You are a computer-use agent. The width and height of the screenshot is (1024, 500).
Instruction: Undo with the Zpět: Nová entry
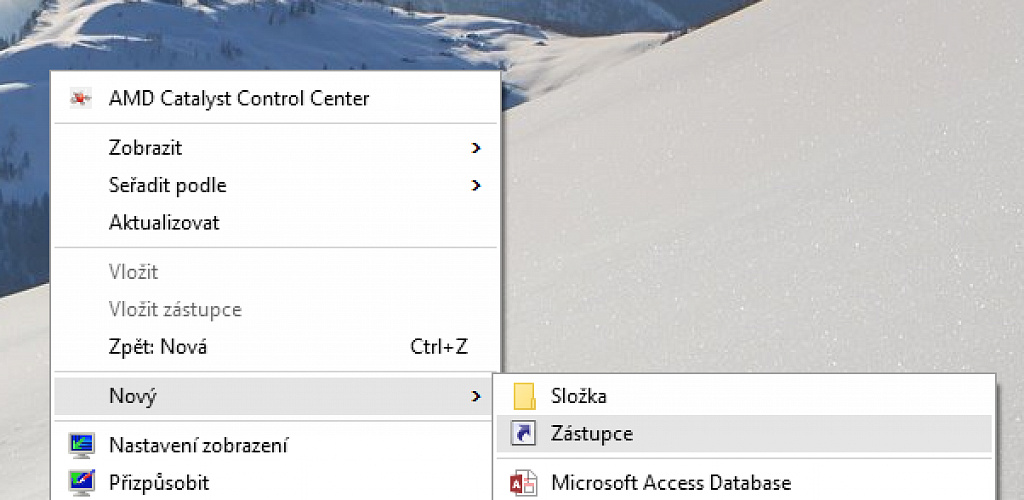pos(157,347)
